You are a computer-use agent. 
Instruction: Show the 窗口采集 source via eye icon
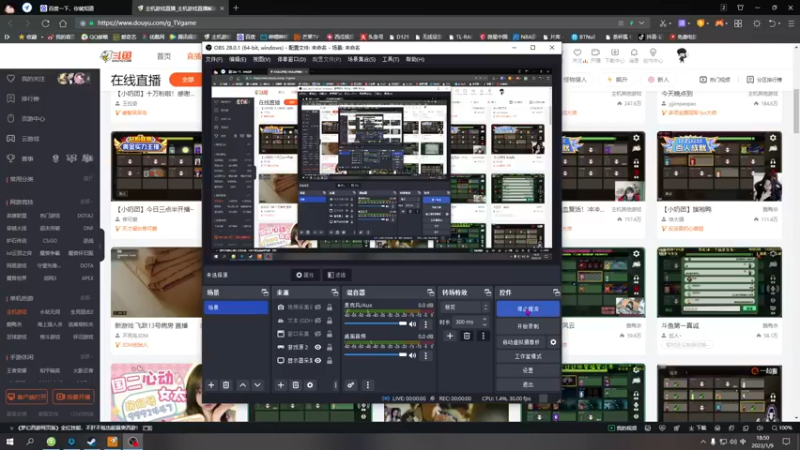tap(318, 334)
